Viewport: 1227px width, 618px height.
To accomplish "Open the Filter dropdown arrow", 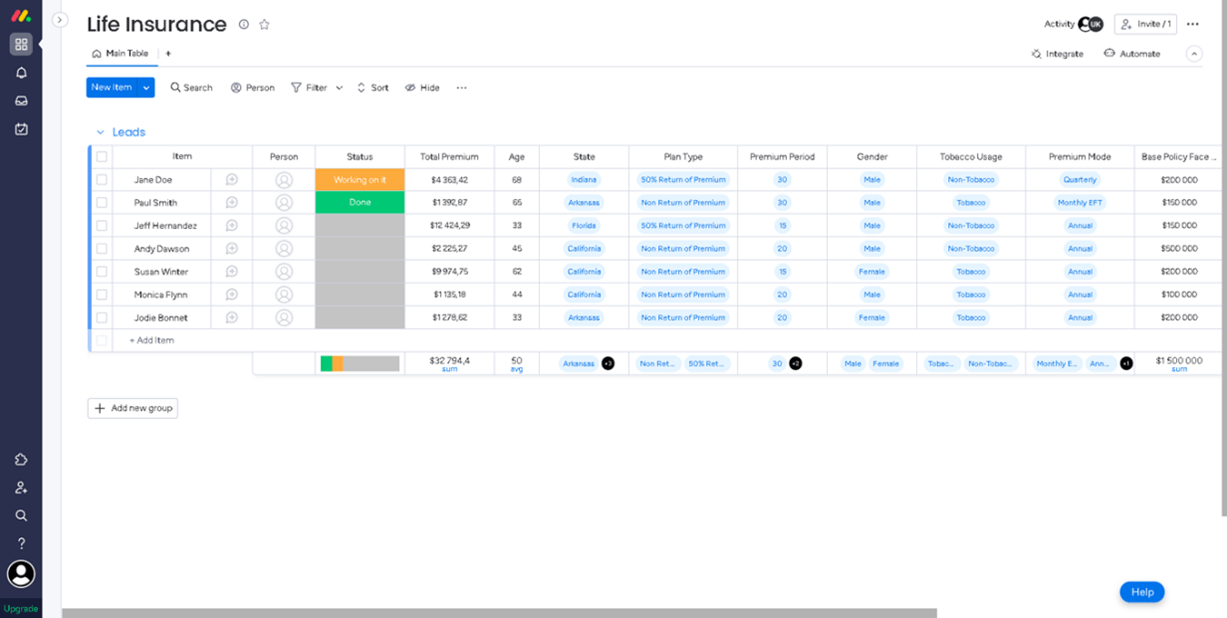I will 339,88.
